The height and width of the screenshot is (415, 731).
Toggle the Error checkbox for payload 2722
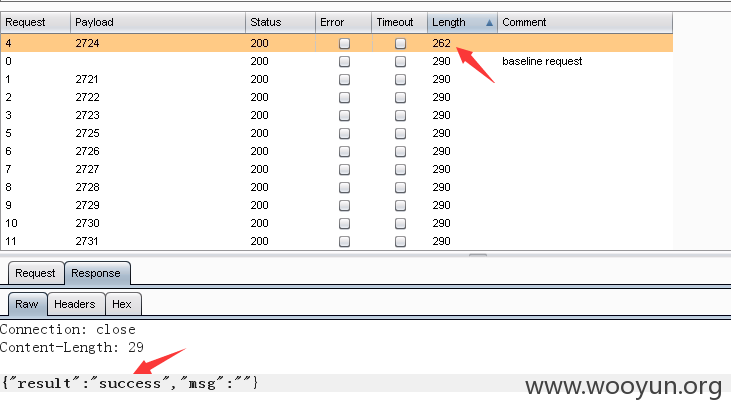(x=344, y=97)
